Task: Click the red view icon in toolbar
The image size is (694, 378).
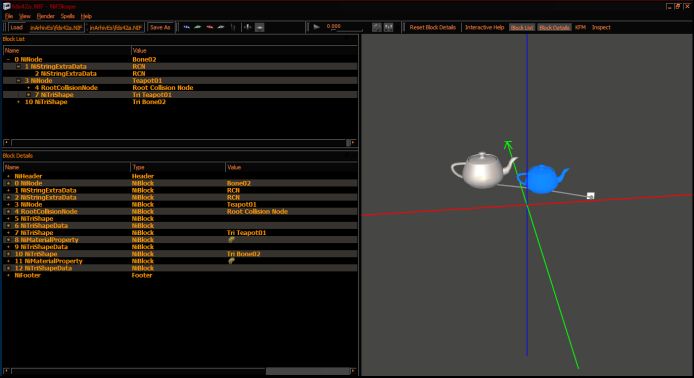Action: pyautogui.click(x=209, y=27)
